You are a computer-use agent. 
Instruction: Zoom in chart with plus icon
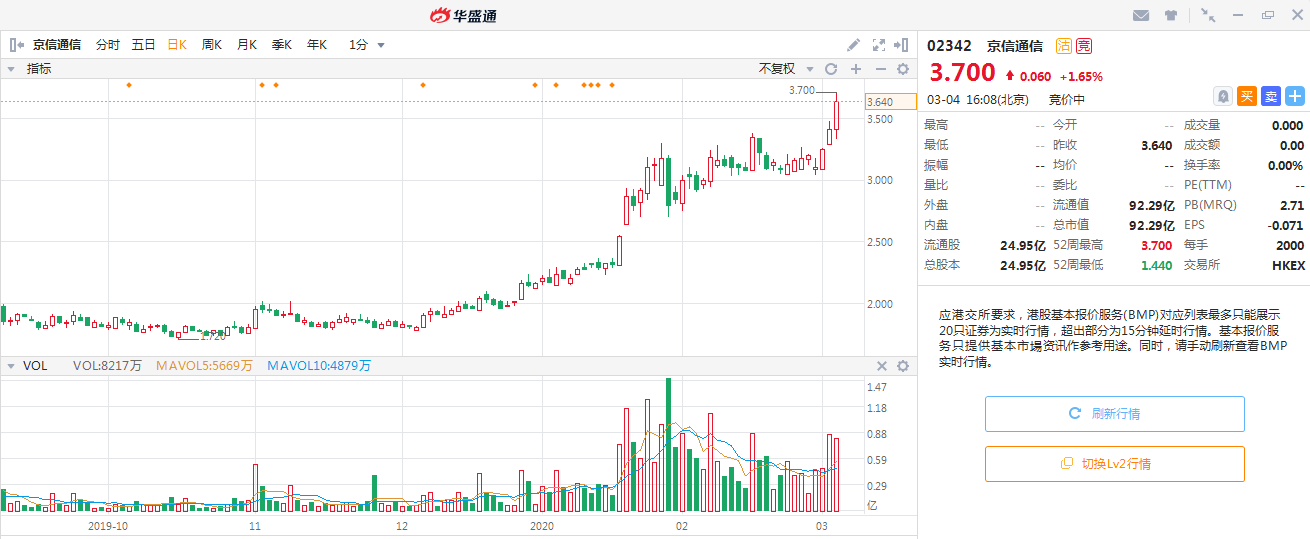point(856,69)
